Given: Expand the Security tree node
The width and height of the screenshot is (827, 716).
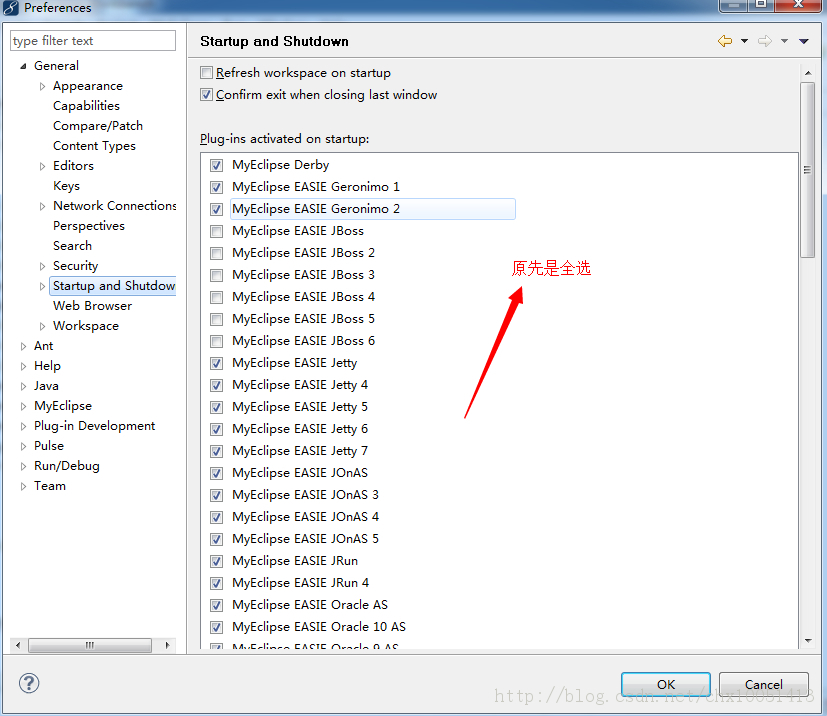Looking at the screenshot, I should [x=42, y=266].
